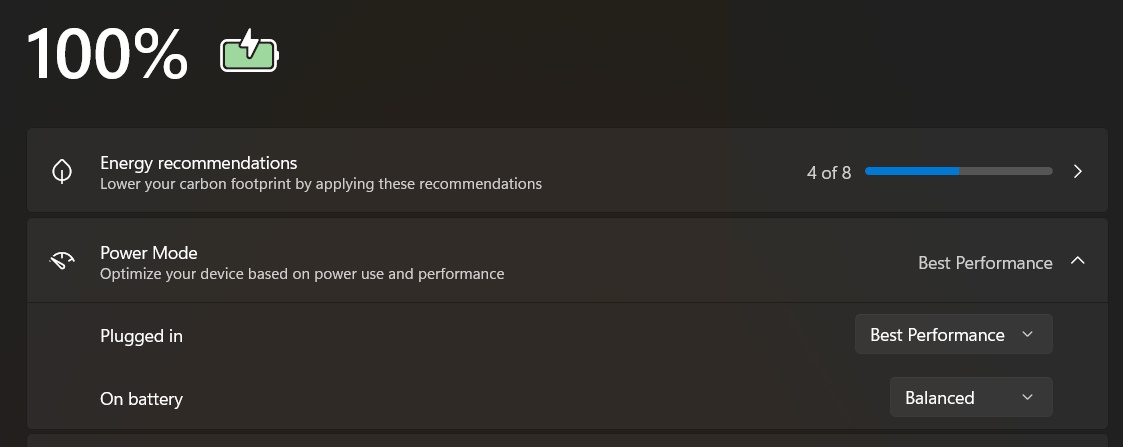Click the Plugged in label
The height and width of the screenshot is (447, 1123).
point(141,336)
